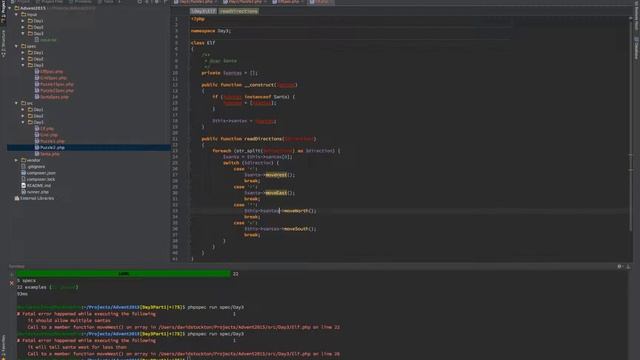Viewport: 640px width, 360px height.
Task: Click the composer.json file icon
Action: [24, 173]
